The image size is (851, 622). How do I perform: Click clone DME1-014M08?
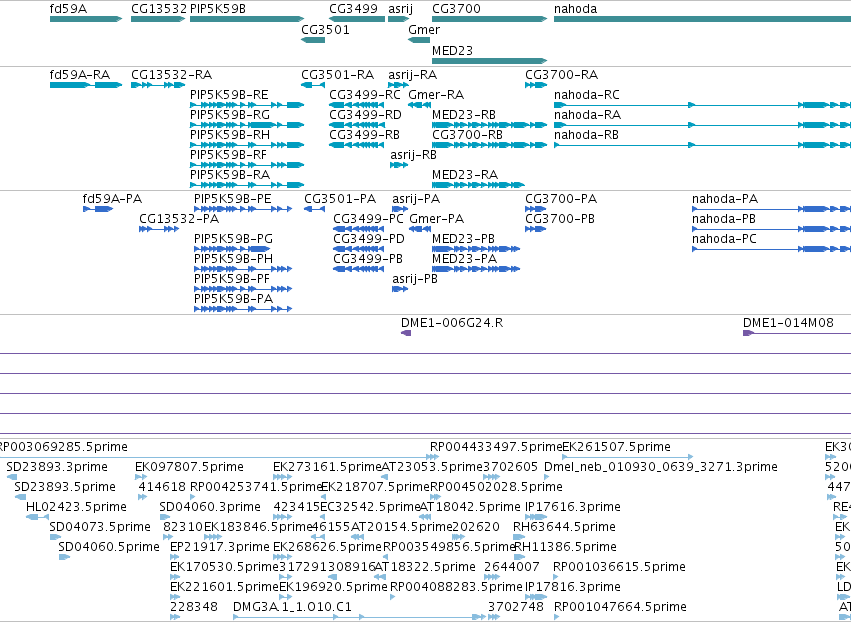click(797, 333)
